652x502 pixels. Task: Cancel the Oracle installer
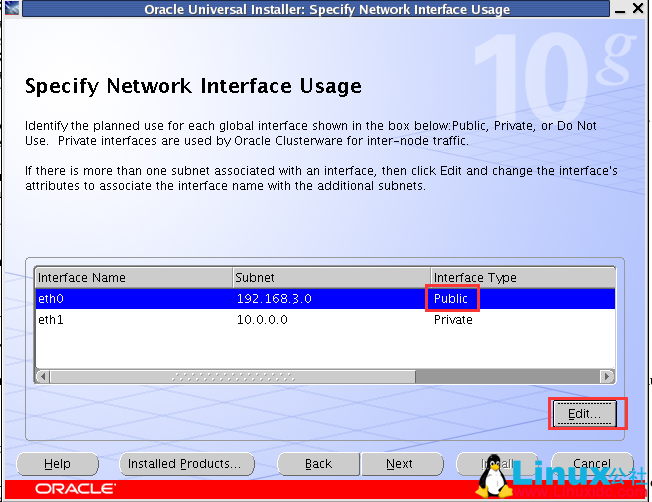592,463
